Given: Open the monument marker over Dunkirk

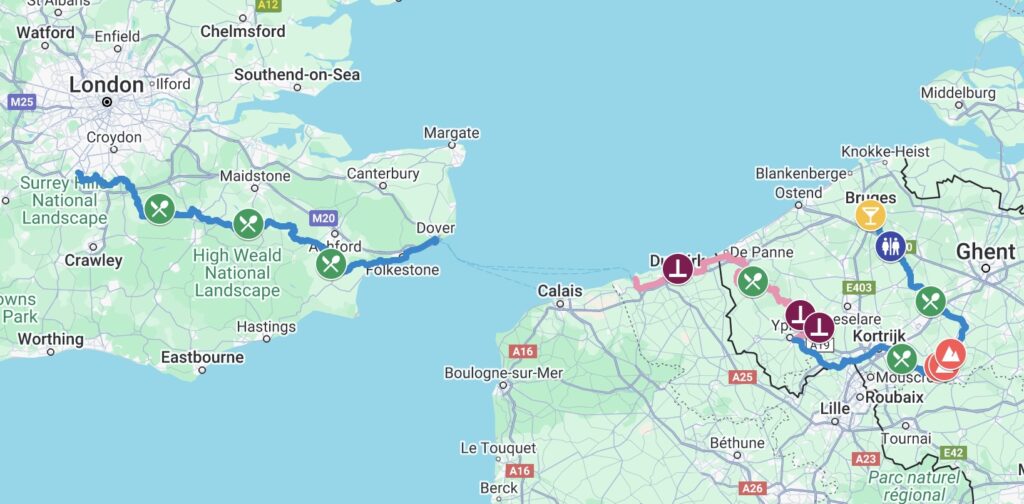Looking at the screenshot, I should point(678,269).
